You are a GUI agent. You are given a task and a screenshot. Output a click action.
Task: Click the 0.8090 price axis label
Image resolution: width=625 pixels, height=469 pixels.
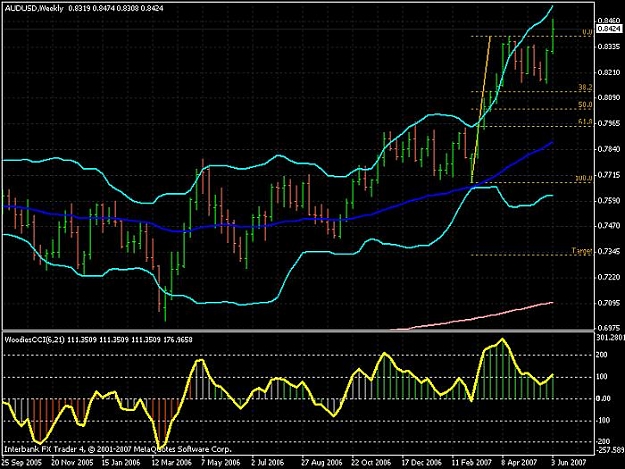[x=609, y=97]
